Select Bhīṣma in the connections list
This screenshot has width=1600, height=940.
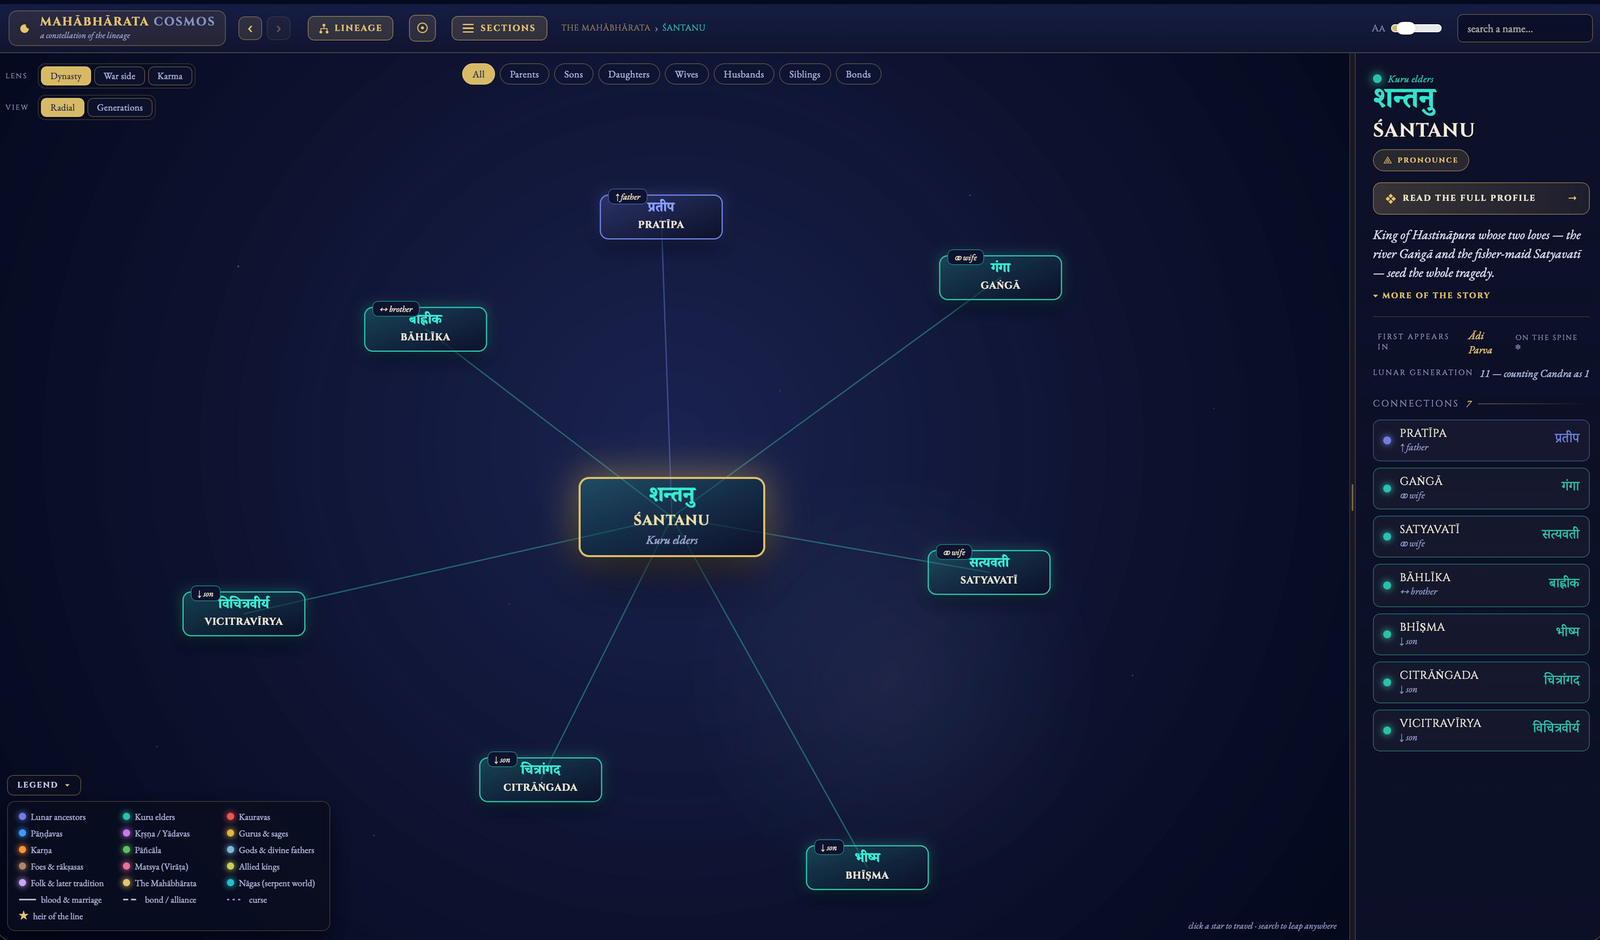point(1481,634)
